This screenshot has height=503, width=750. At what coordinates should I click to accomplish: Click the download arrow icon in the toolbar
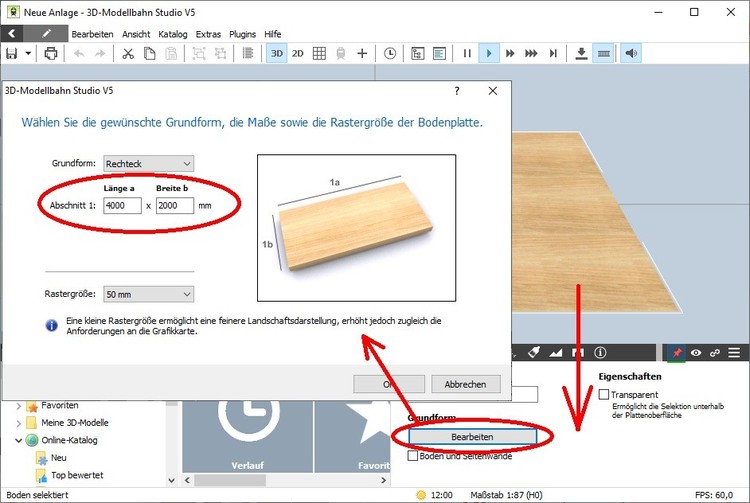click(581, 54)
